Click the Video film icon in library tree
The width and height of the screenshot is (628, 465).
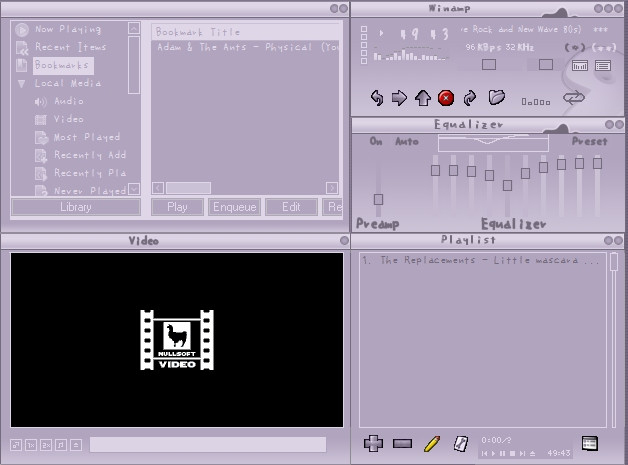point(40,120)
